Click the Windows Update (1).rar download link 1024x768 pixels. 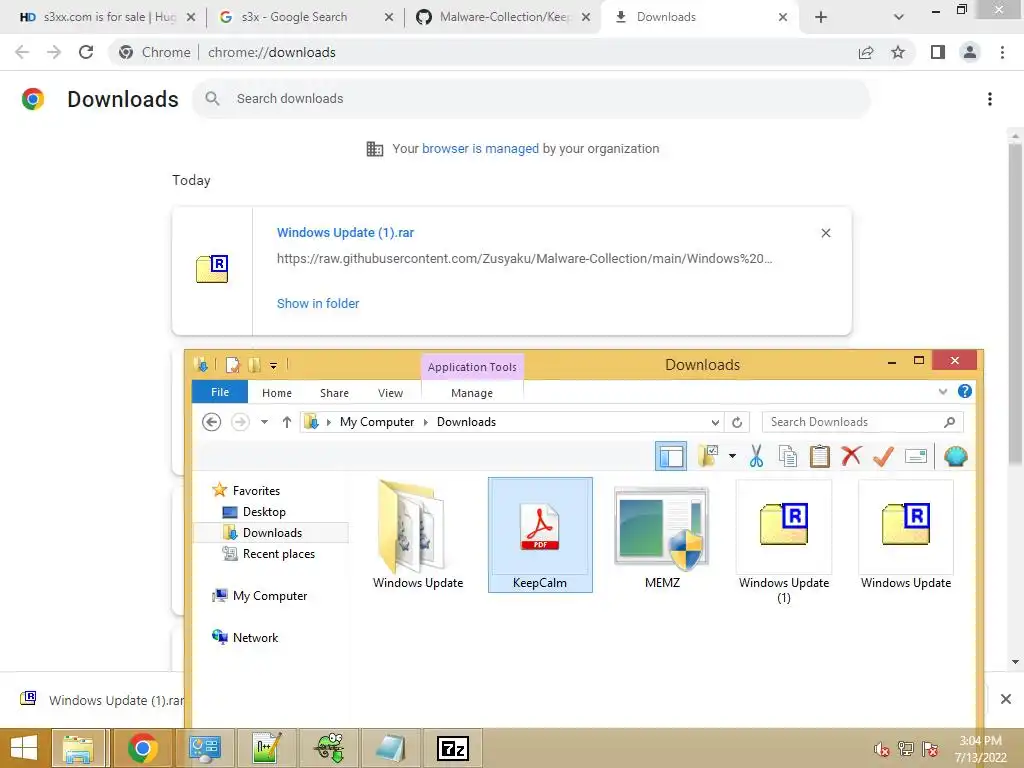point(345,232)
